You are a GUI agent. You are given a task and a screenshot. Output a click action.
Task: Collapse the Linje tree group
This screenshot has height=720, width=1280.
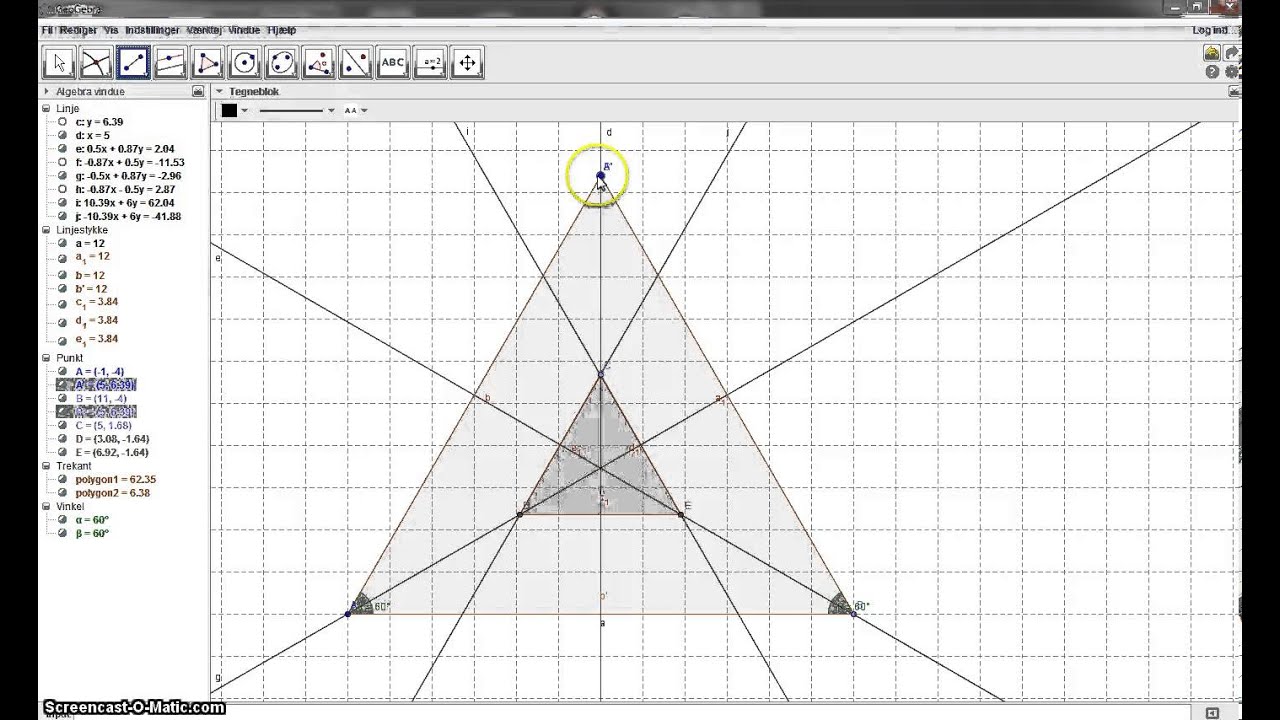tap(47, 108)
